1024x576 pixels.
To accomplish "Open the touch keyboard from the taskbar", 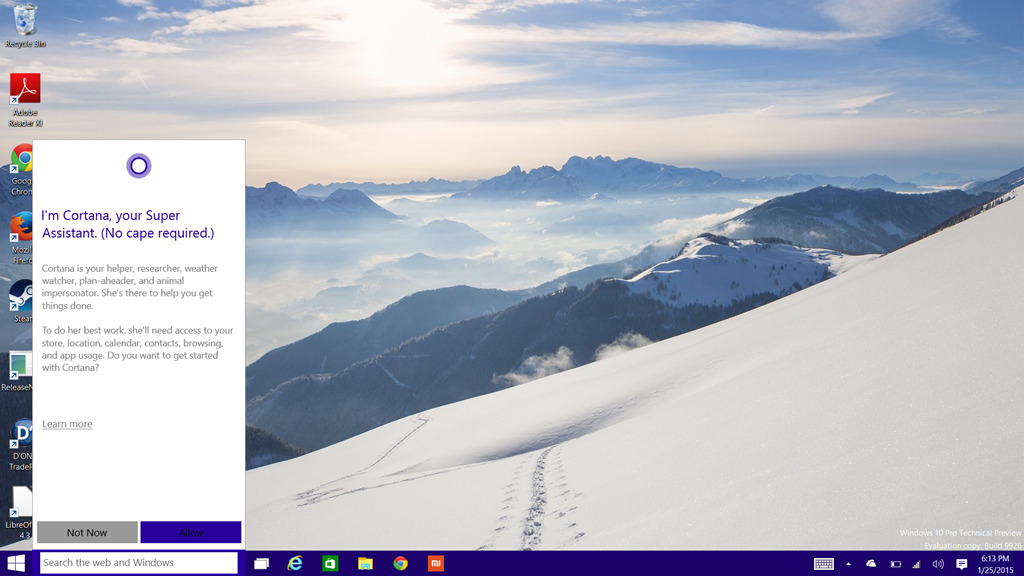I will (826, 563).
